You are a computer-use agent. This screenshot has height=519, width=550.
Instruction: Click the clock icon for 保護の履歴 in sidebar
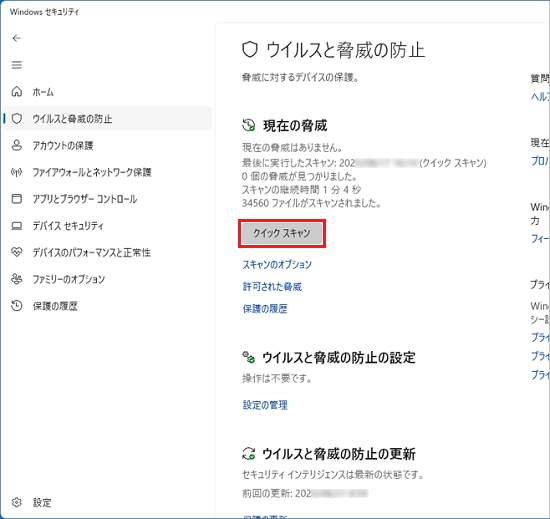point(16,306)
